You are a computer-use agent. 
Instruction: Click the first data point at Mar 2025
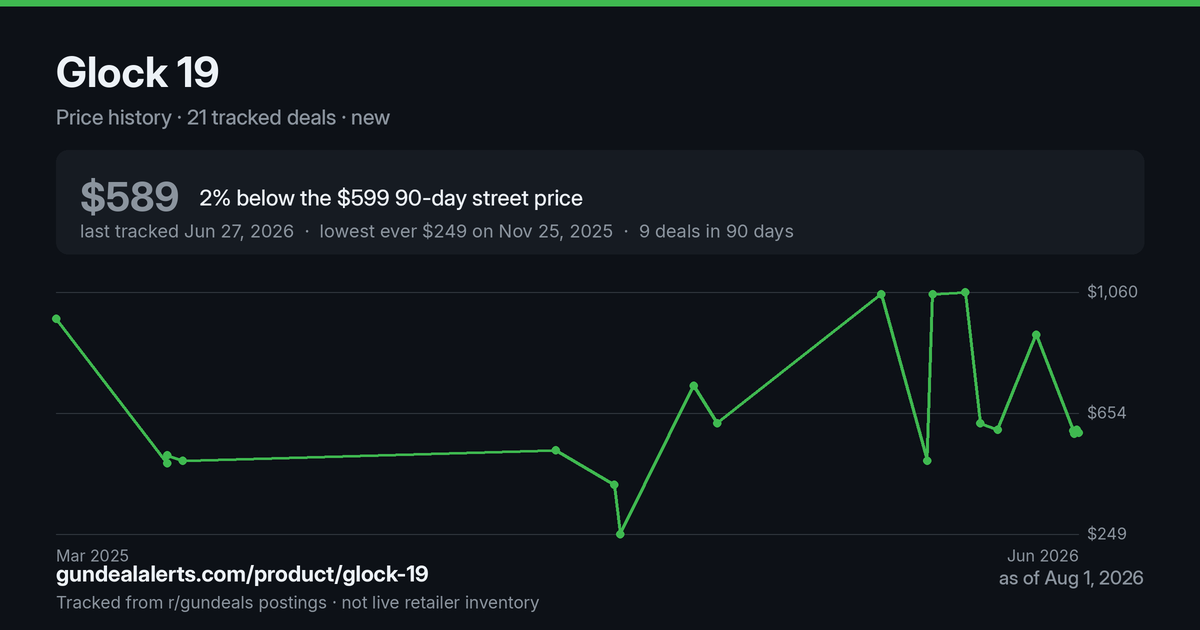(56, 319)
